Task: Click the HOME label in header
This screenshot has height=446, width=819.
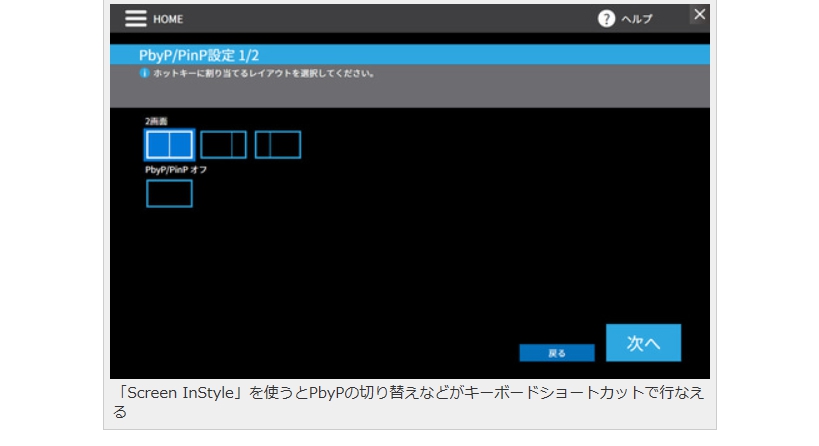Action: coord(168,20)
